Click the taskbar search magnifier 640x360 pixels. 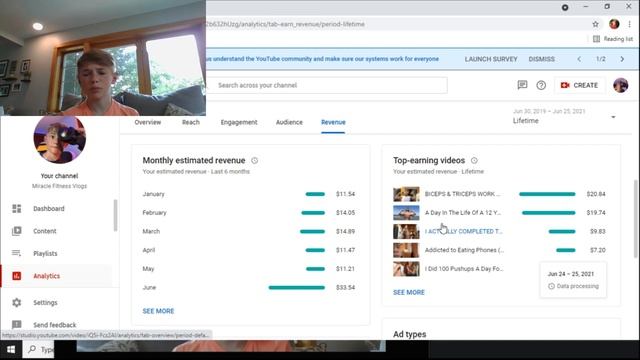point(32,349)
